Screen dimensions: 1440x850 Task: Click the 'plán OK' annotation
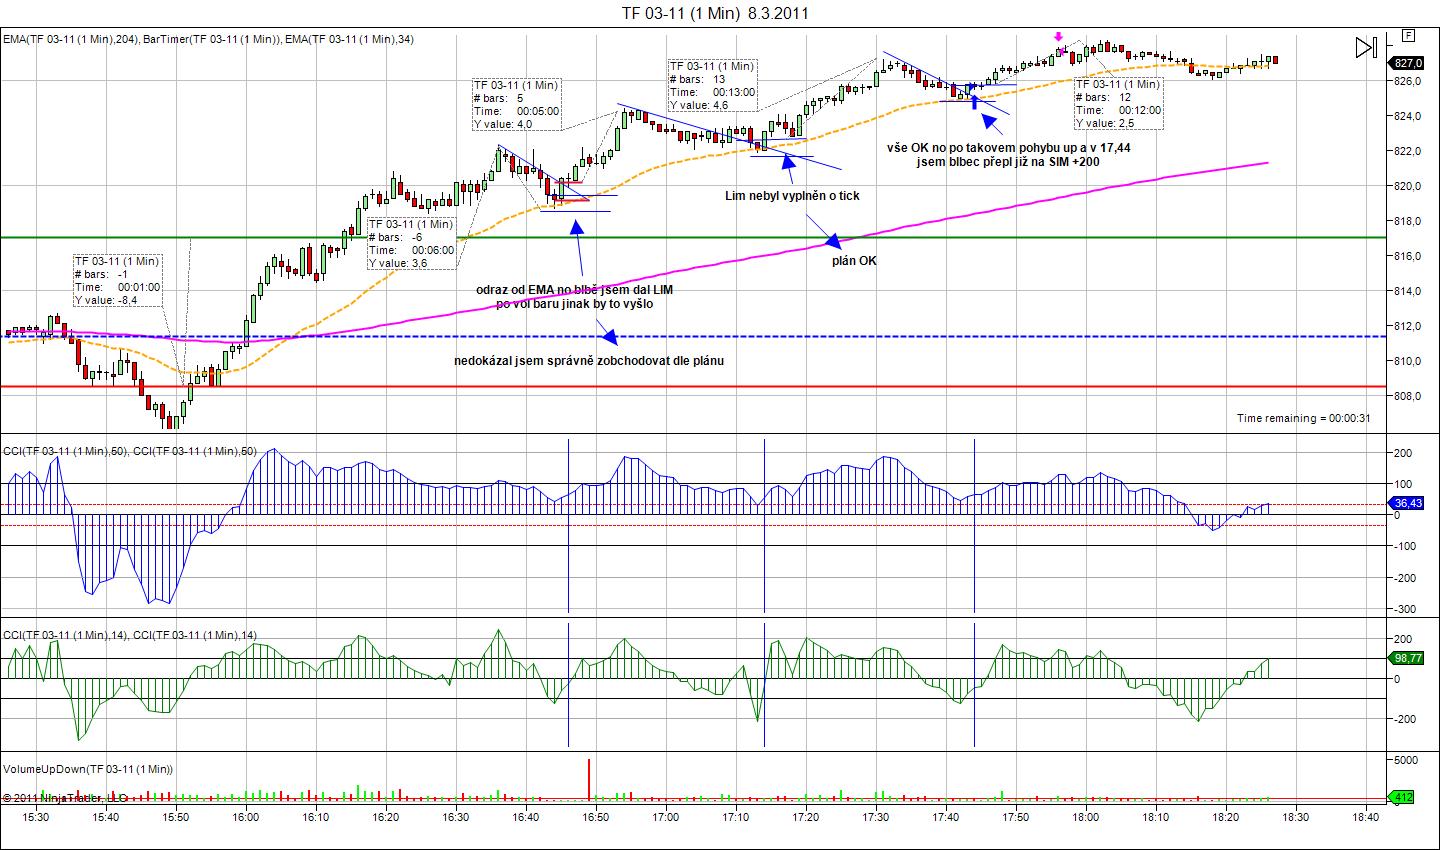(x=853, y=261)
